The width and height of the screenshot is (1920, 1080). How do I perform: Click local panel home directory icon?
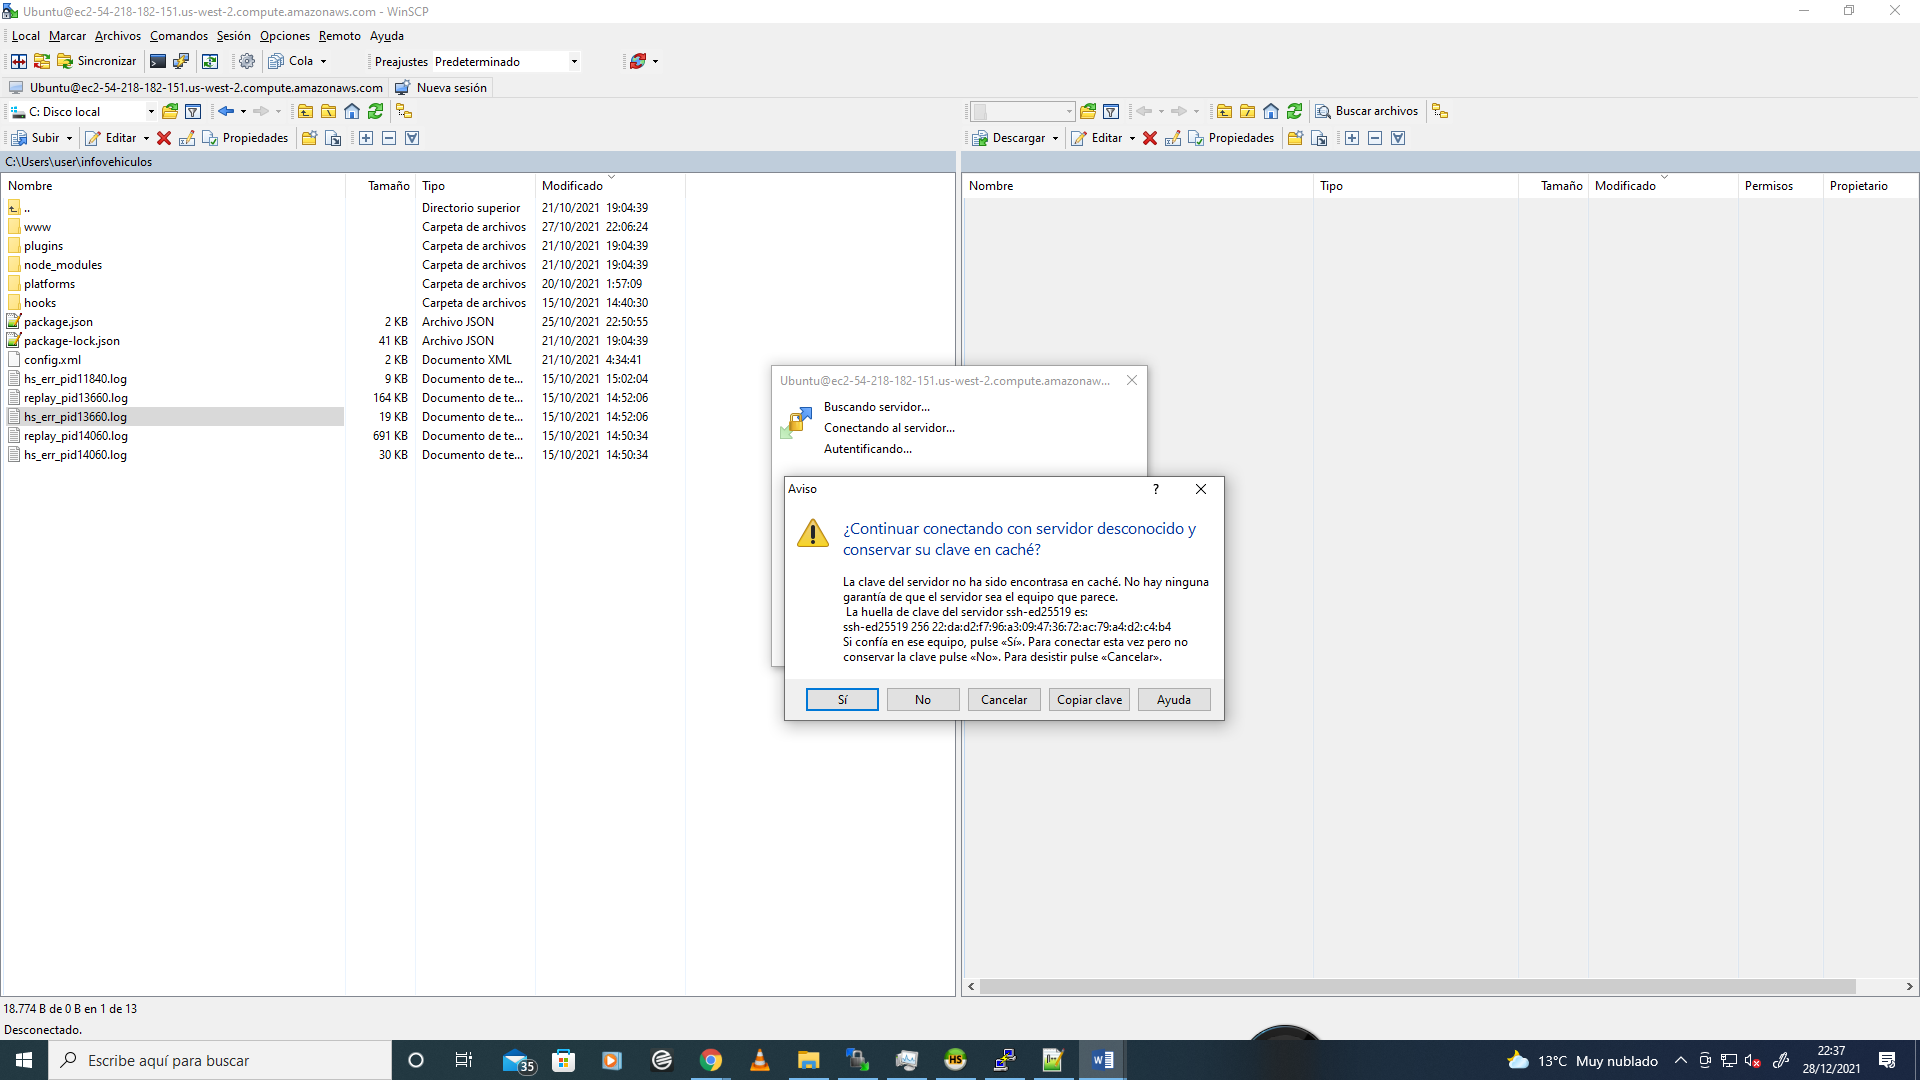(x=352, y=111)
